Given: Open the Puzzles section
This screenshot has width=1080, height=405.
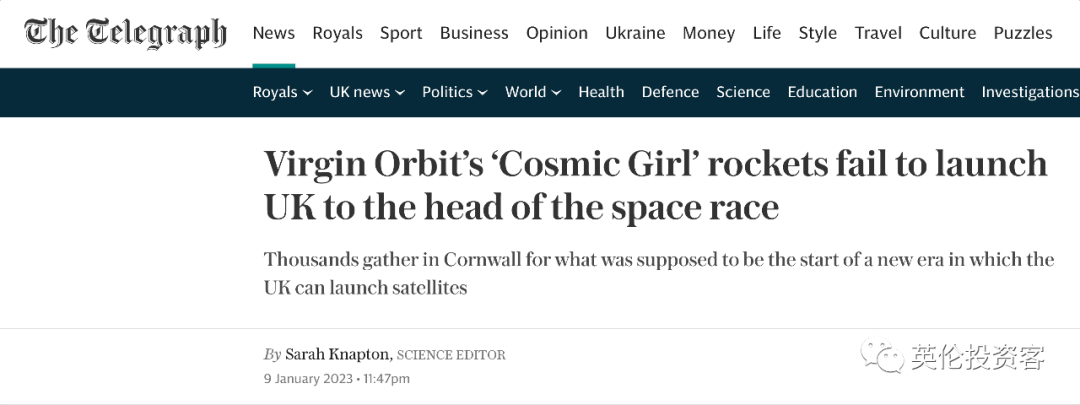Looking at the screenshot, I should tap(1023, 33).
